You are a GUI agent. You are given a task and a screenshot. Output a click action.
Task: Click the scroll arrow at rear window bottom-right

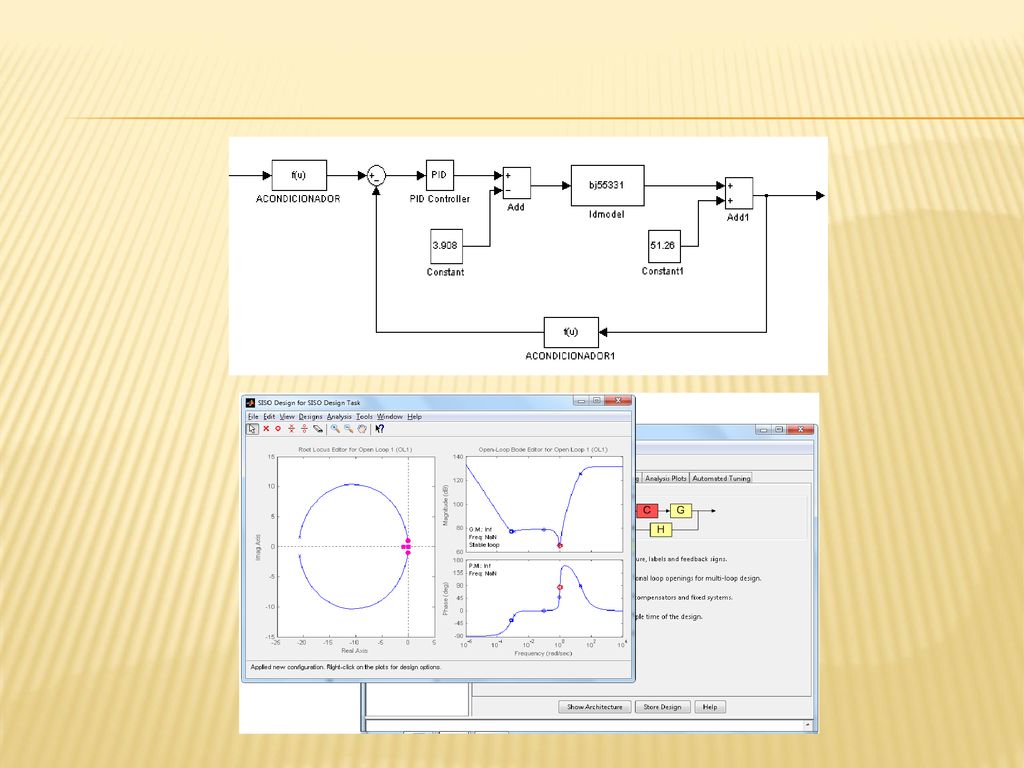[x=808, y=725]
